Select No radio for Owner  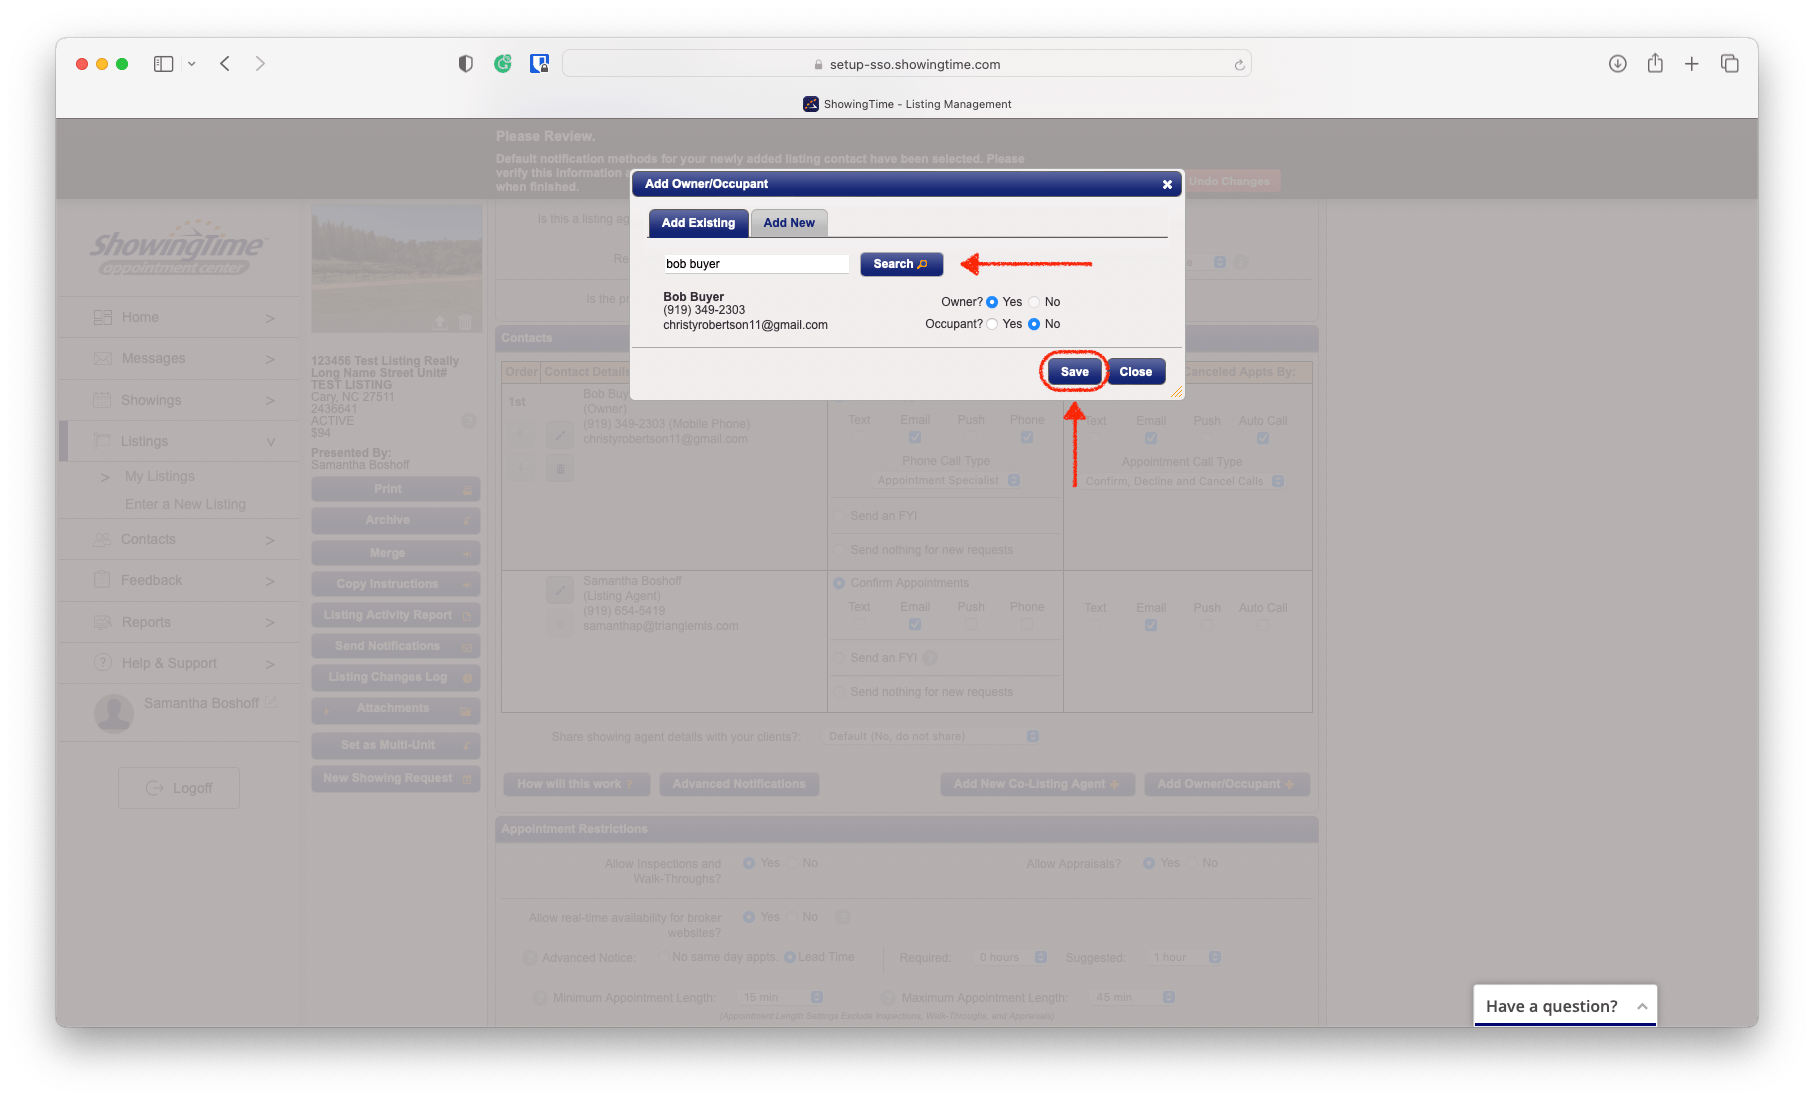click(x=1034, y=301)
